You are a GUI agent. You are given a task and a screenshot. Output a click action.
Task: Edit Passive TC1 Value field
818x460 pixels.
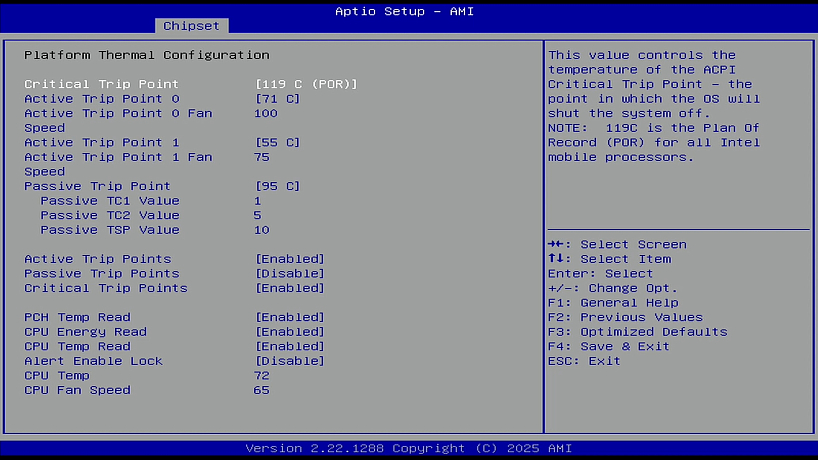pyautogui.click(x=258, y=201)
